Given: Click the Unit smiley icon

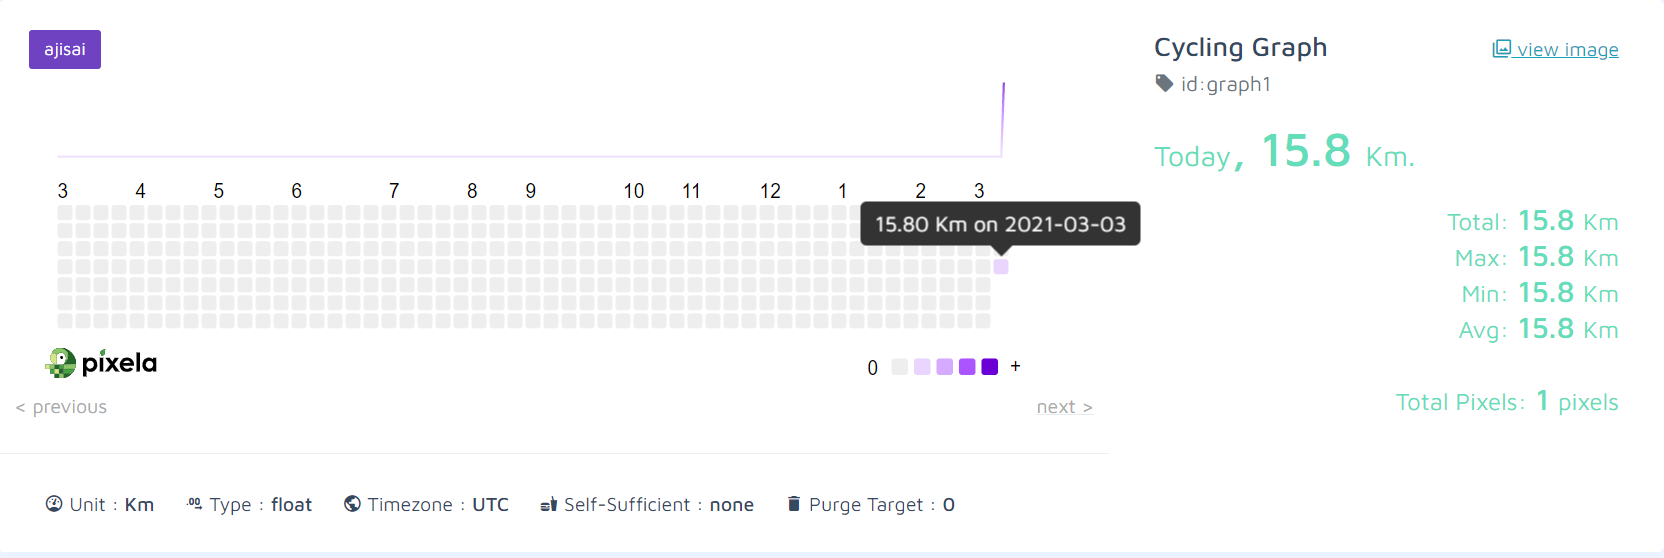Looking at the screenshot, I should point(54,504).
